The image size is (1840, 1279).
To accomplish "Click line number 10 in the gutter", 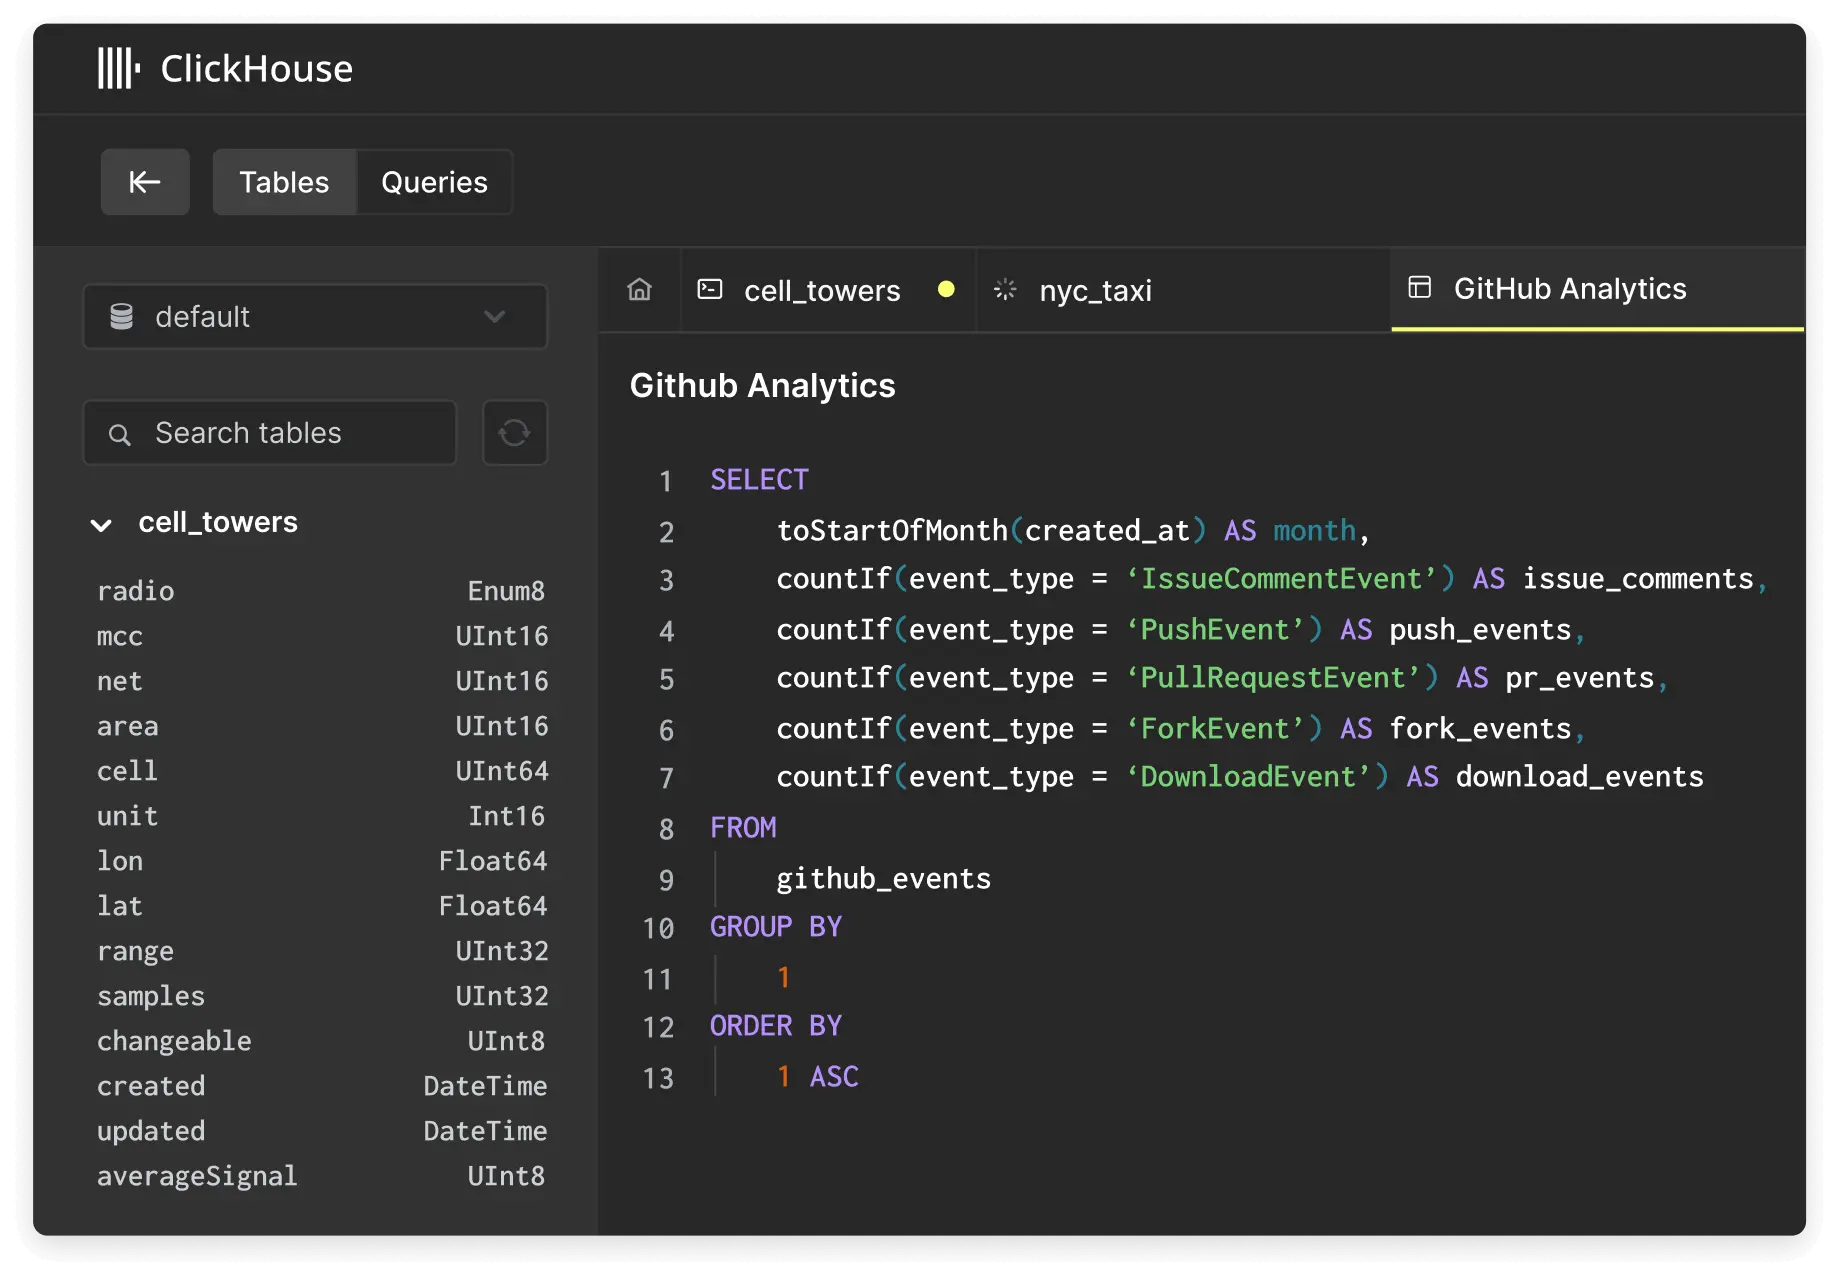I will pyautogui.click(x=658, y=928).
